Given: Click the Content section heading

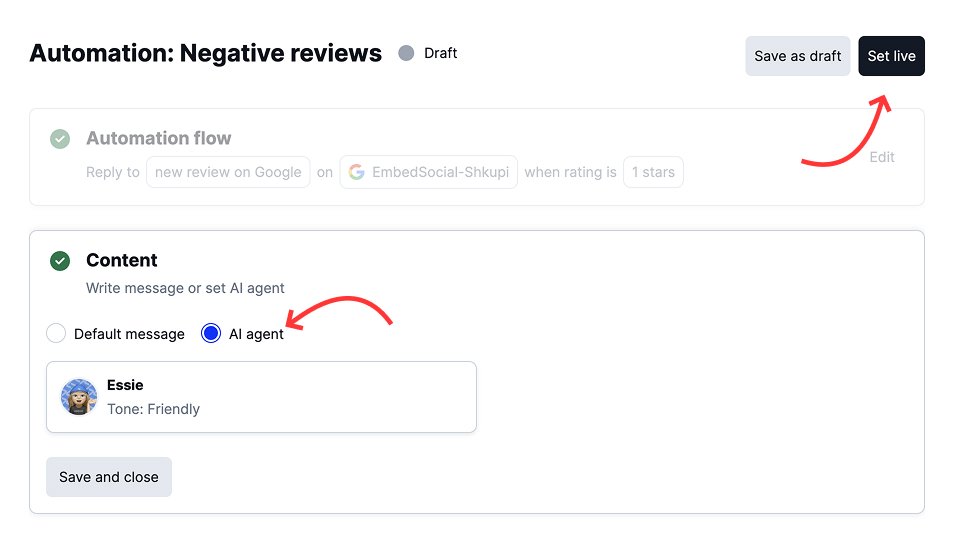Looking at the screenshot, I should click(x=122, y=260).
